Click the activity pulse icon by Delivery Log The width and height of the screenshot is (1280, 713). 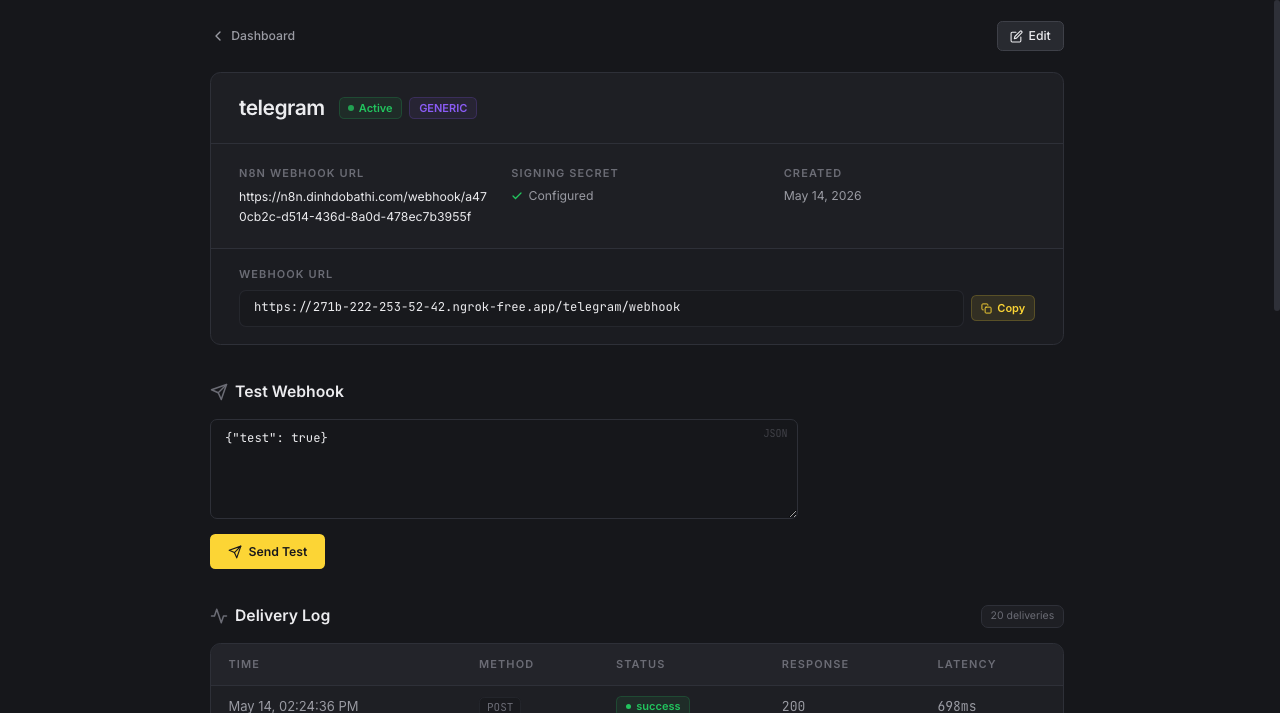click(219, 616)
